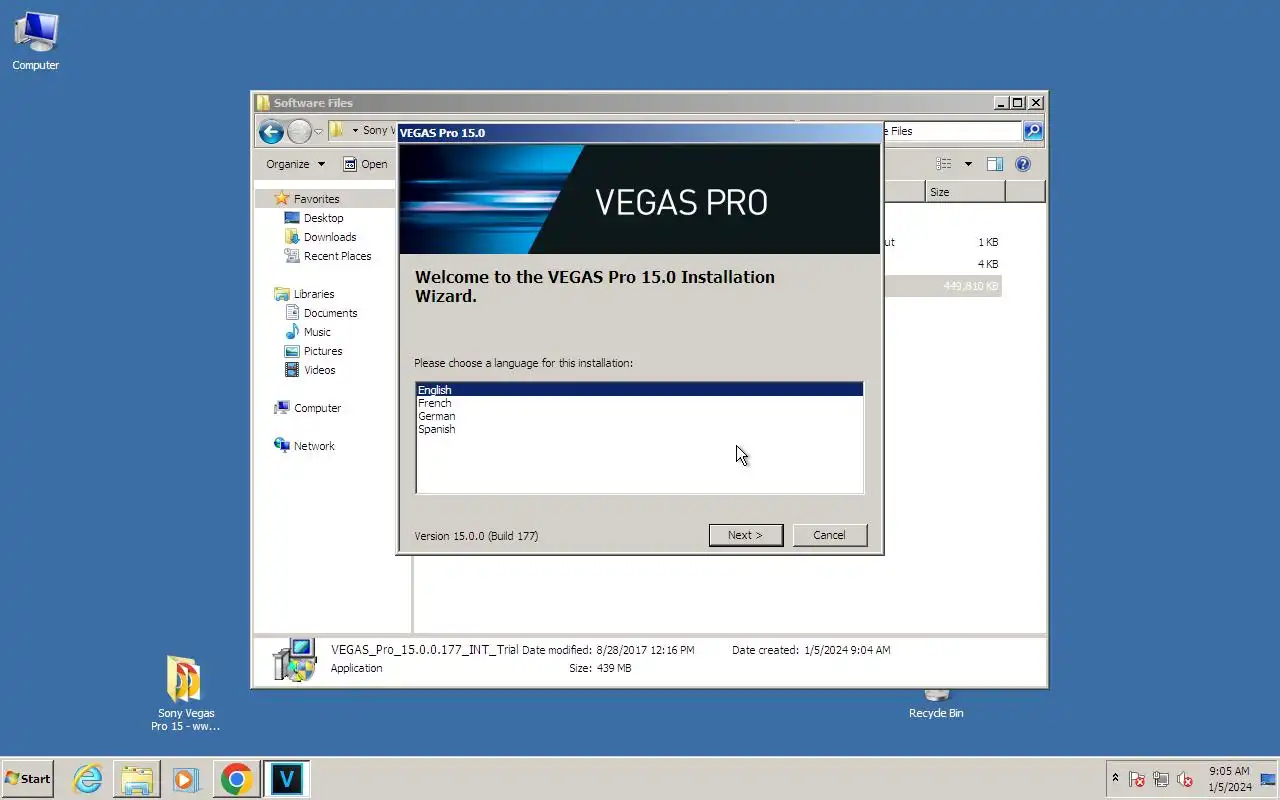Open Desktop in Favorites
This screenshot has width=1280, height=800.
323,218
